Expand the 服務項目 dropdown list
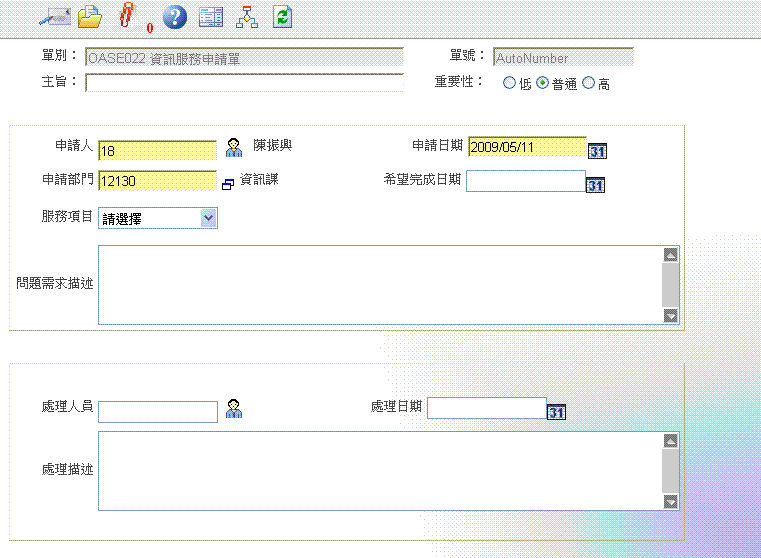The width and height of the screenshot is (761, 558). point(208,217)
